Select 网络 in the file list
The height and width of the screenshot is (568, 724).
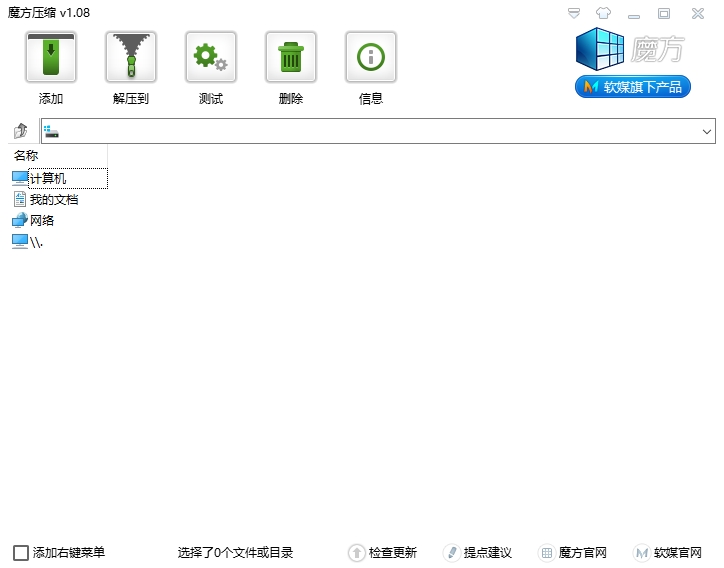pyautogui.click(x=41, y=221)
